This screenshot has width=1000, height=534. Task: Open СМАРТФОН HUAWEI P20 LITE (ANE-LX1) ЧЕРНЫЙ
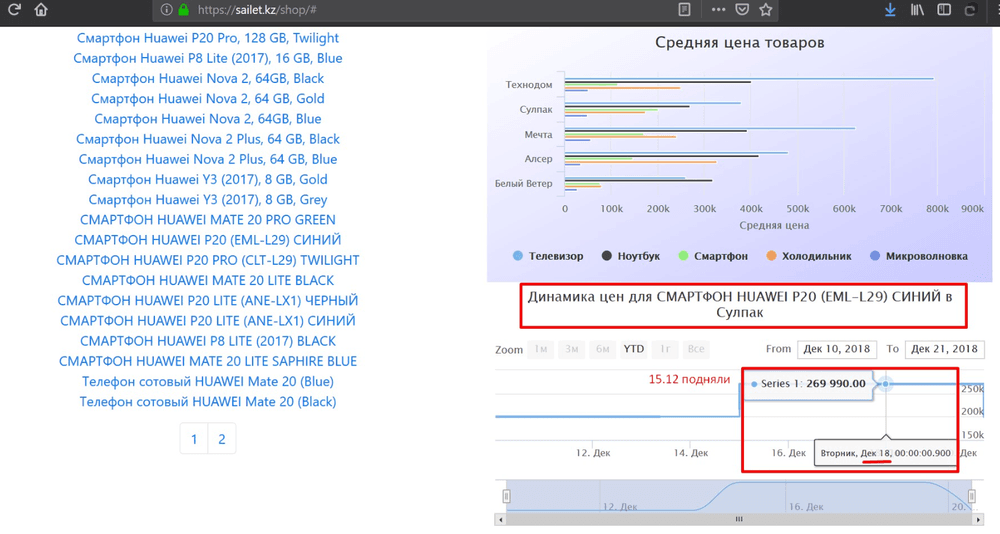pyautogui.click(x=208, y=300)
